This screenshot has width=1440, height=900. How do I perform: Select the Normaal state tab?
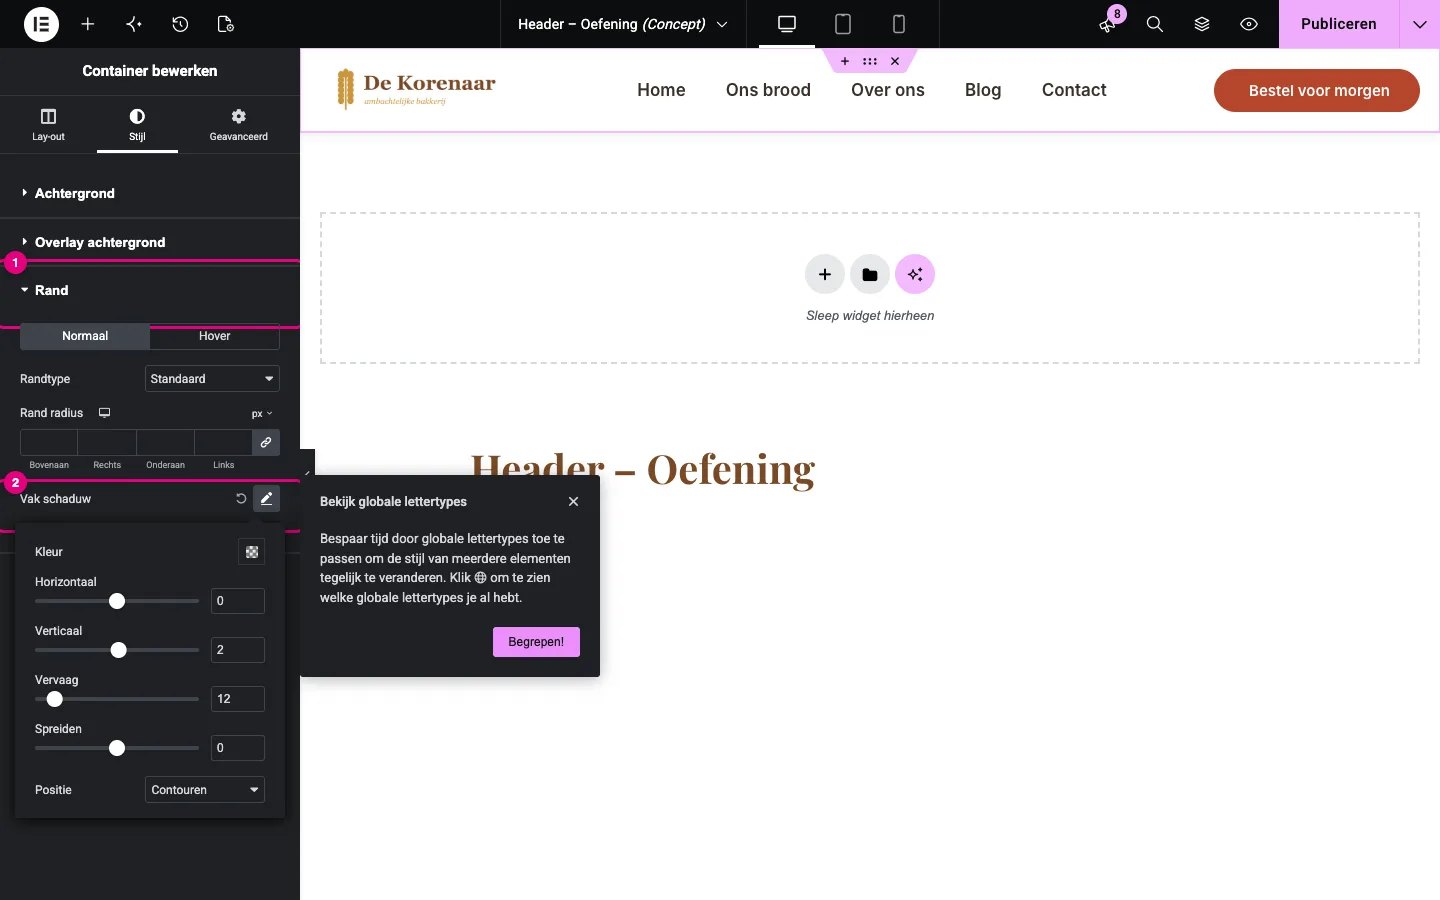(x=85, y=336)
